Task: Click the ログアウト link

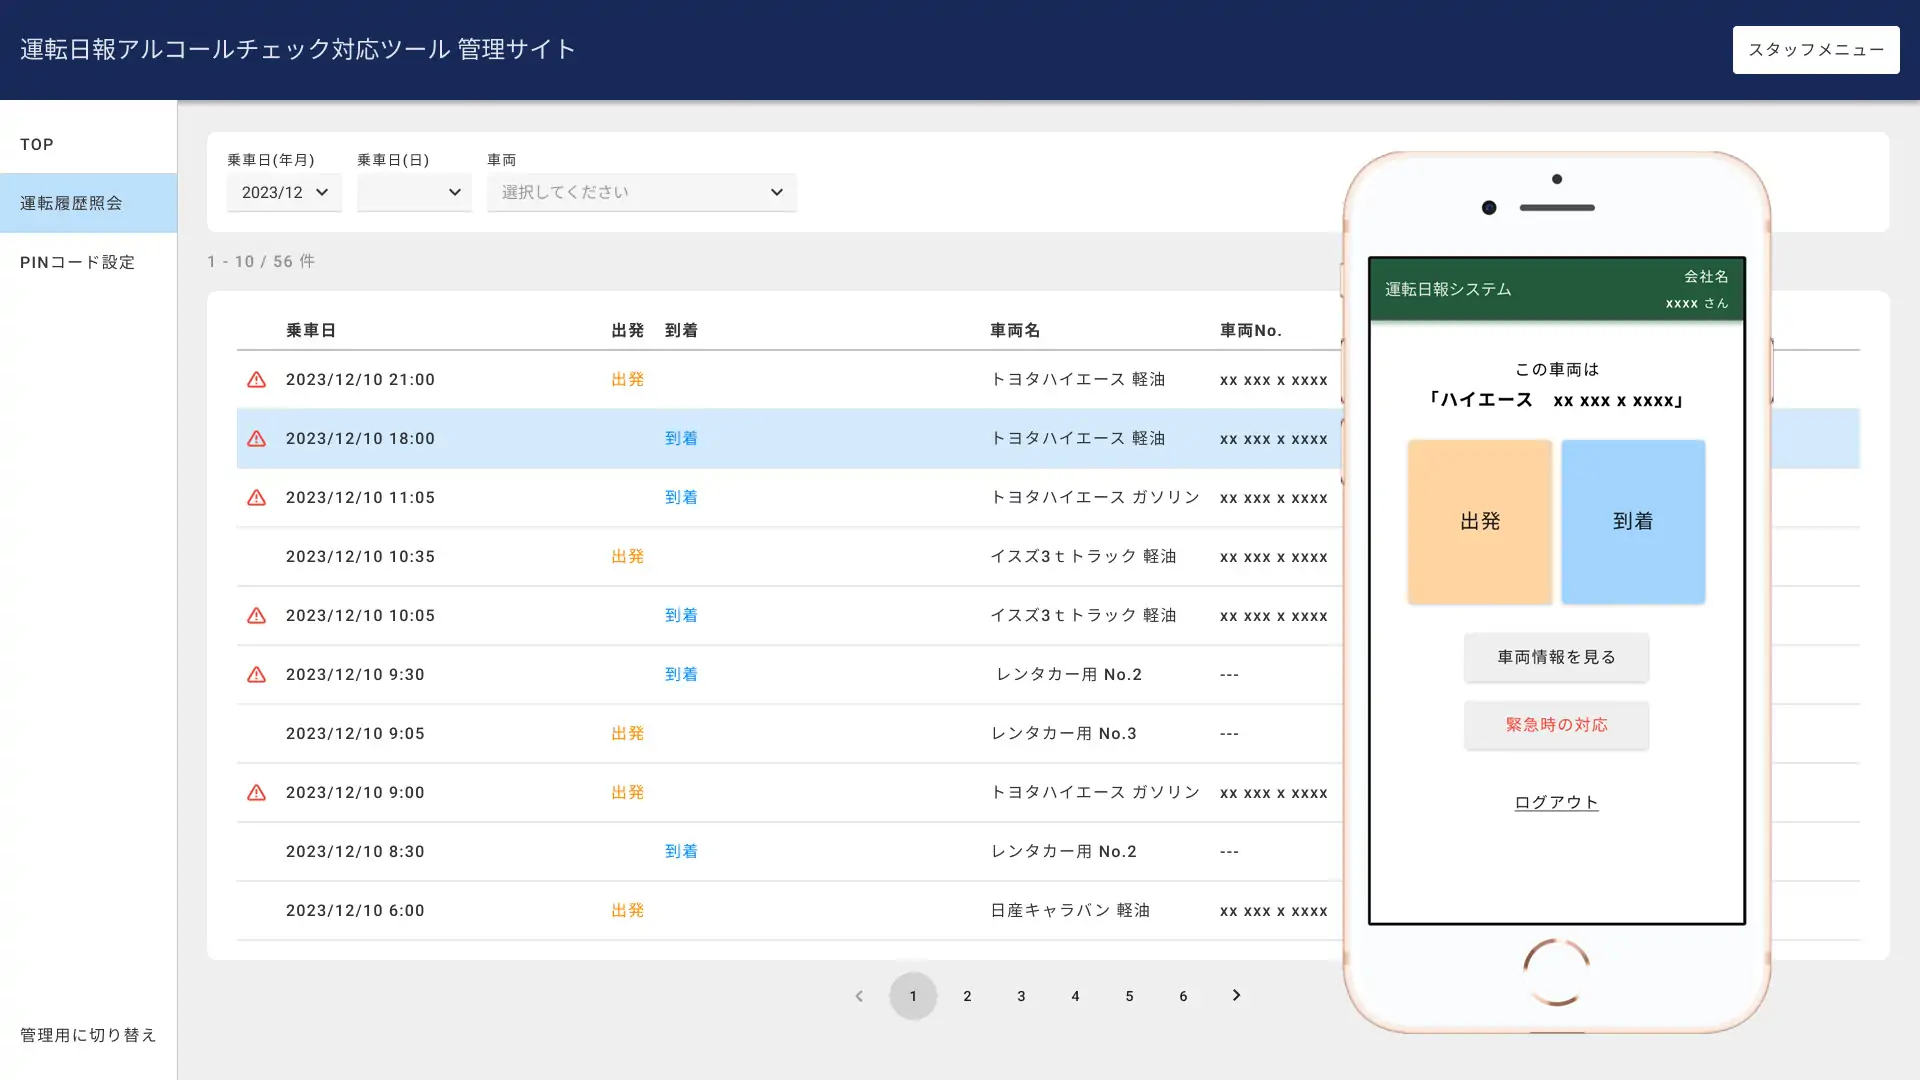Action: (x=1556, y=802)
